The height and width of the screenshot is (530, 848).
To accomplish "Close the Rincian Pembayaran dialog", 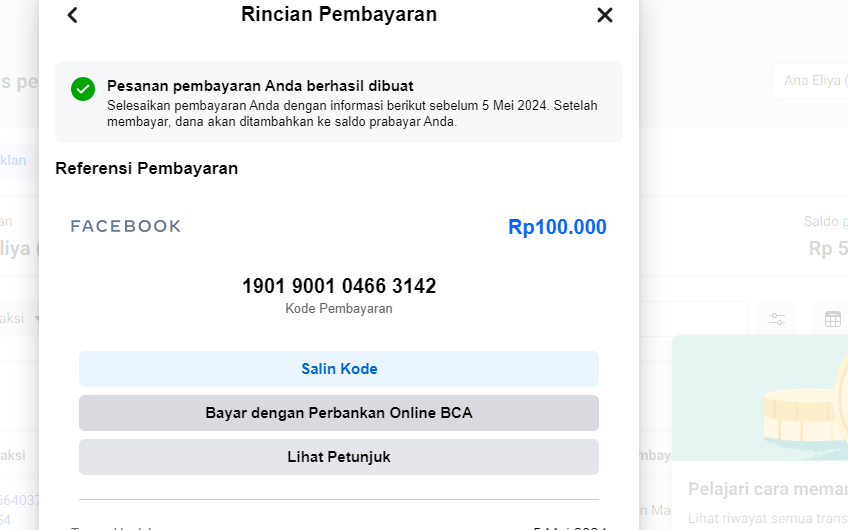I will [x=604, y=15].
